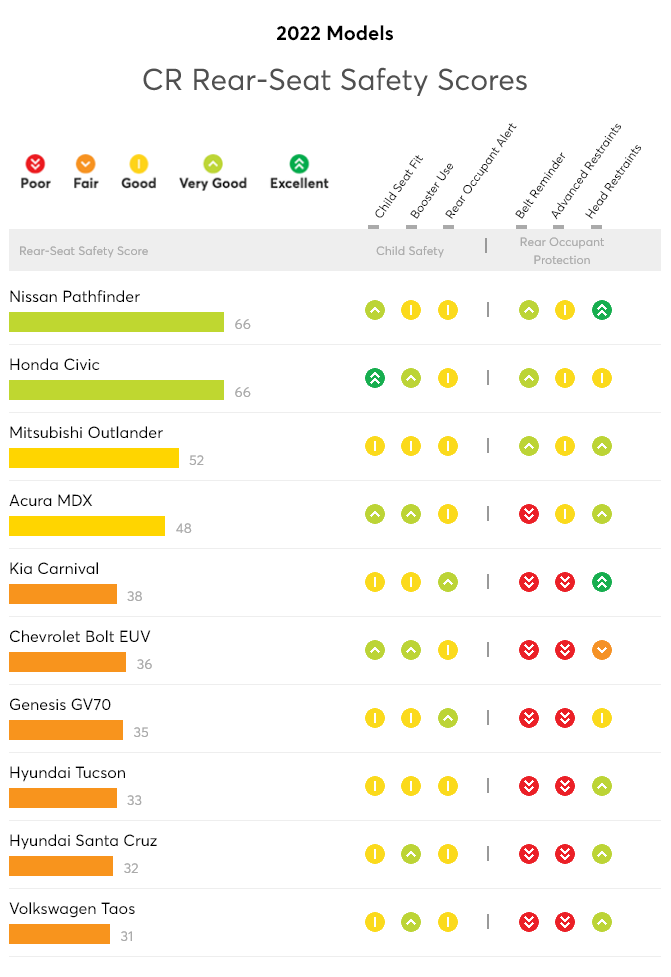671x977 pixels.
Task: Click Acura MDX's Poor Belt Reminder icon
Action: pos(529,514)
